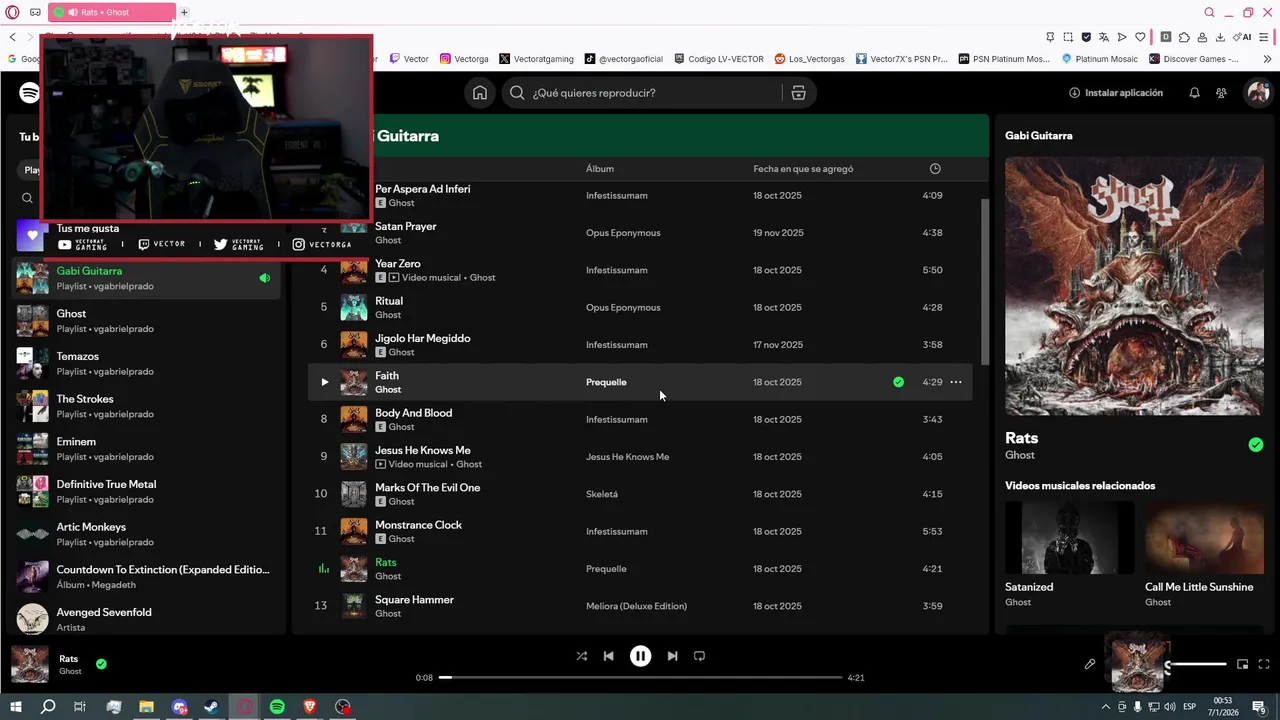1280x720 pixels.
Task: Open a new browser tab with plus icon
Action: [x=184, y=12]
